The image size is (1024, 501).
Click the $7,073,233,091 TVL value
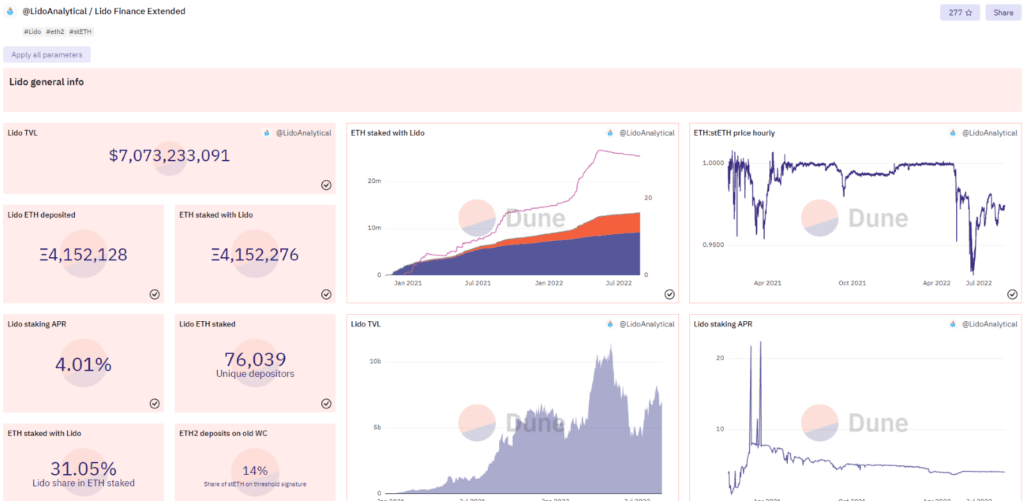pos(169,155)
